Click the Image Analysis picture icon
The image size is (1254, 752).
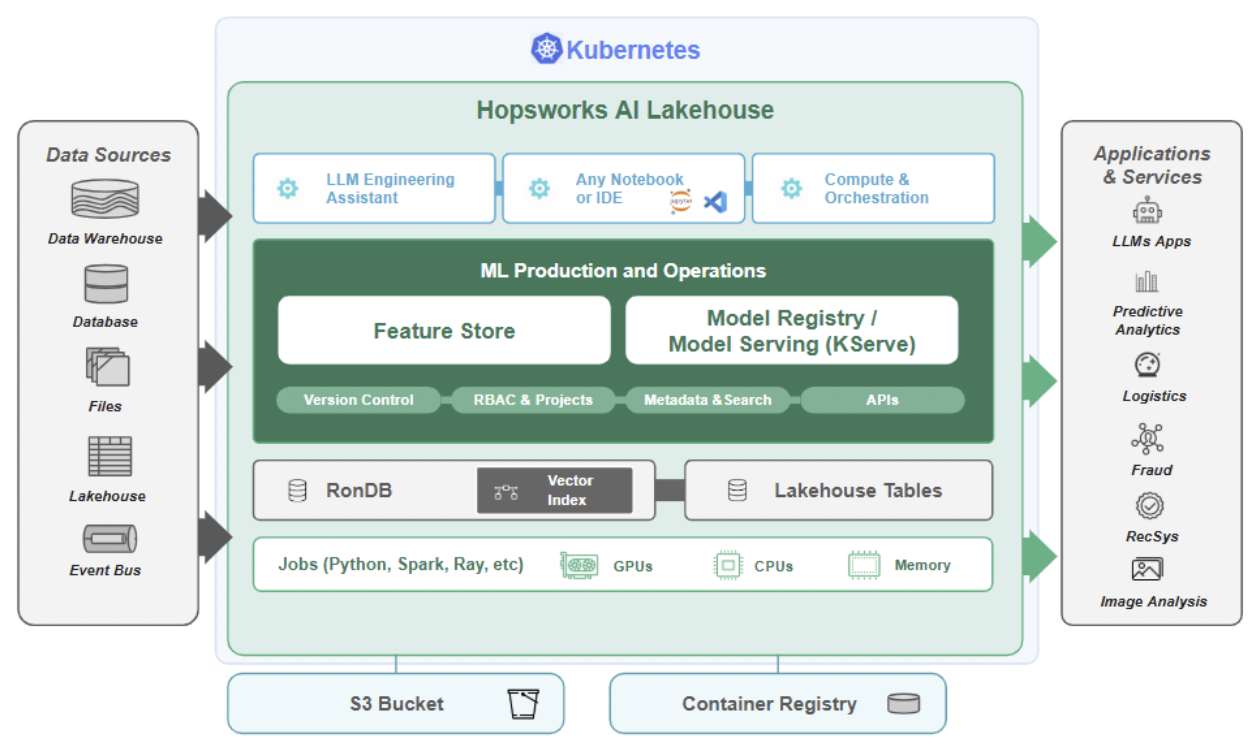point(1146,570)
